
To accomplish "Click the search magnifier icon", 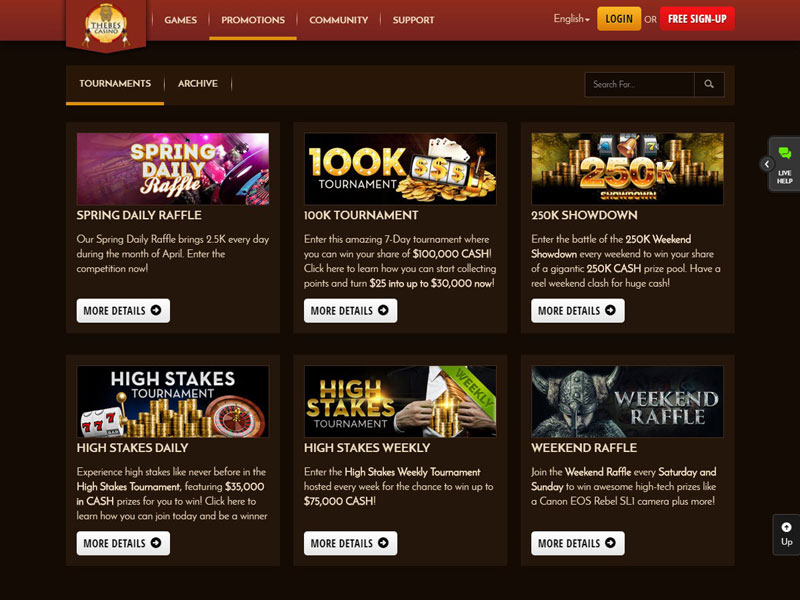I will click(709, 84).
